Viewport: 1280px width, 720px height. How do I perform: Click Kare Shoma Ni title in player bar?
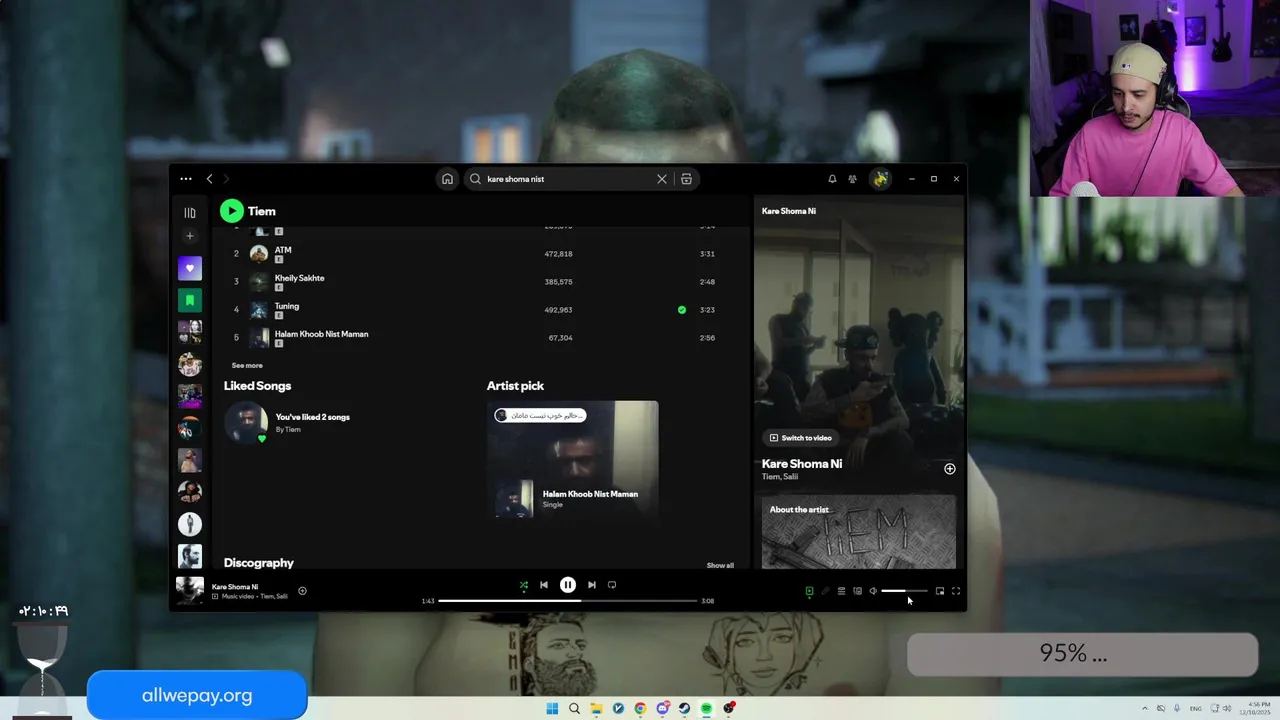pyautogui.click(x=235, y=587)
